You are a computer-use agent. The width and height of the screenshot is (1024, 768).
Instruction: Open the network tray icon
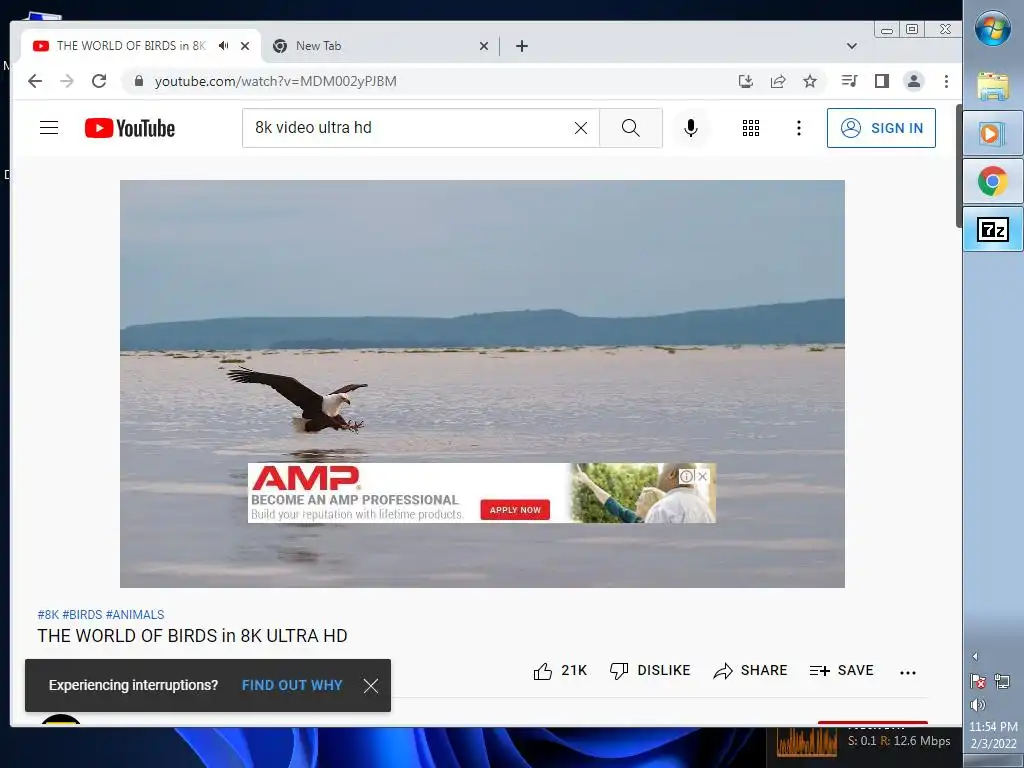1001,682
